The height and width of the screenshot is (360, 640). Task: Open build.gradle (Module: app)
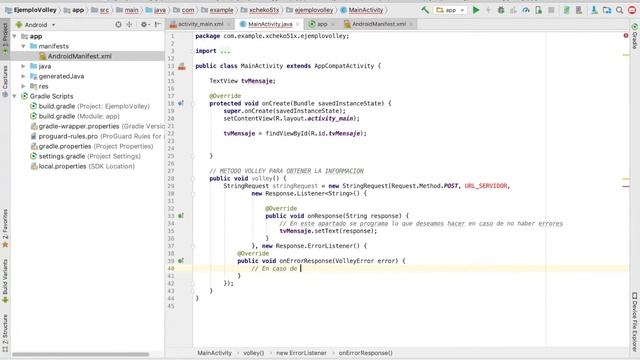point(75,116)
